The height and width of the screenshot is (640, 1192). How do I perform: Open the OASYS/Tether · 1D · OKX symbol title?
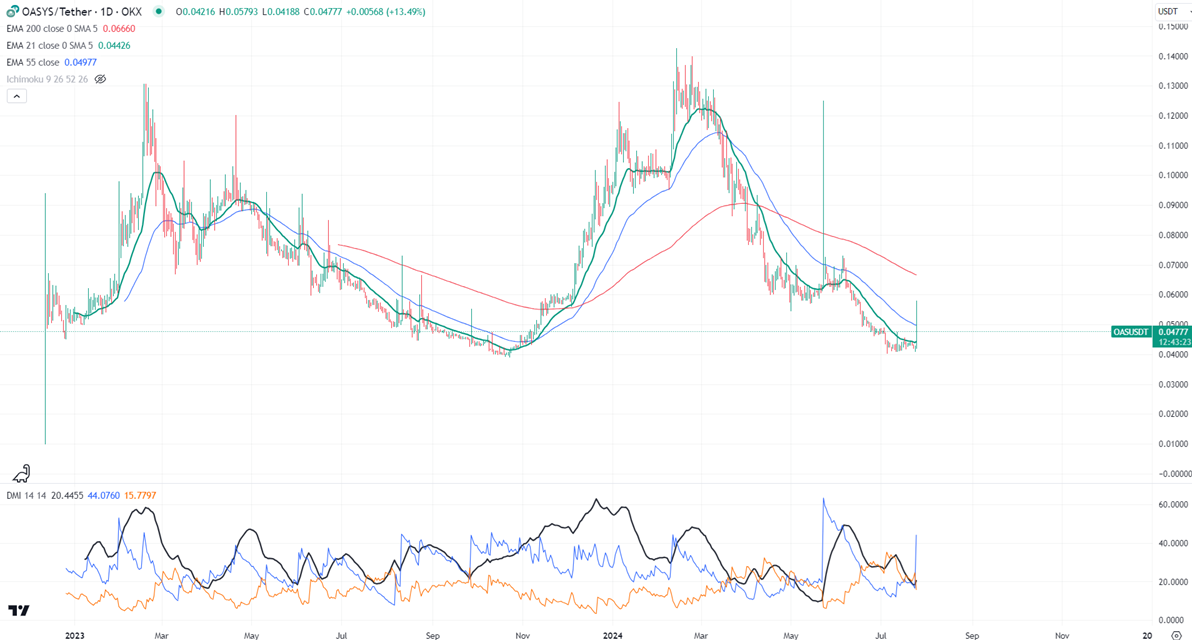tap(81, 11)
